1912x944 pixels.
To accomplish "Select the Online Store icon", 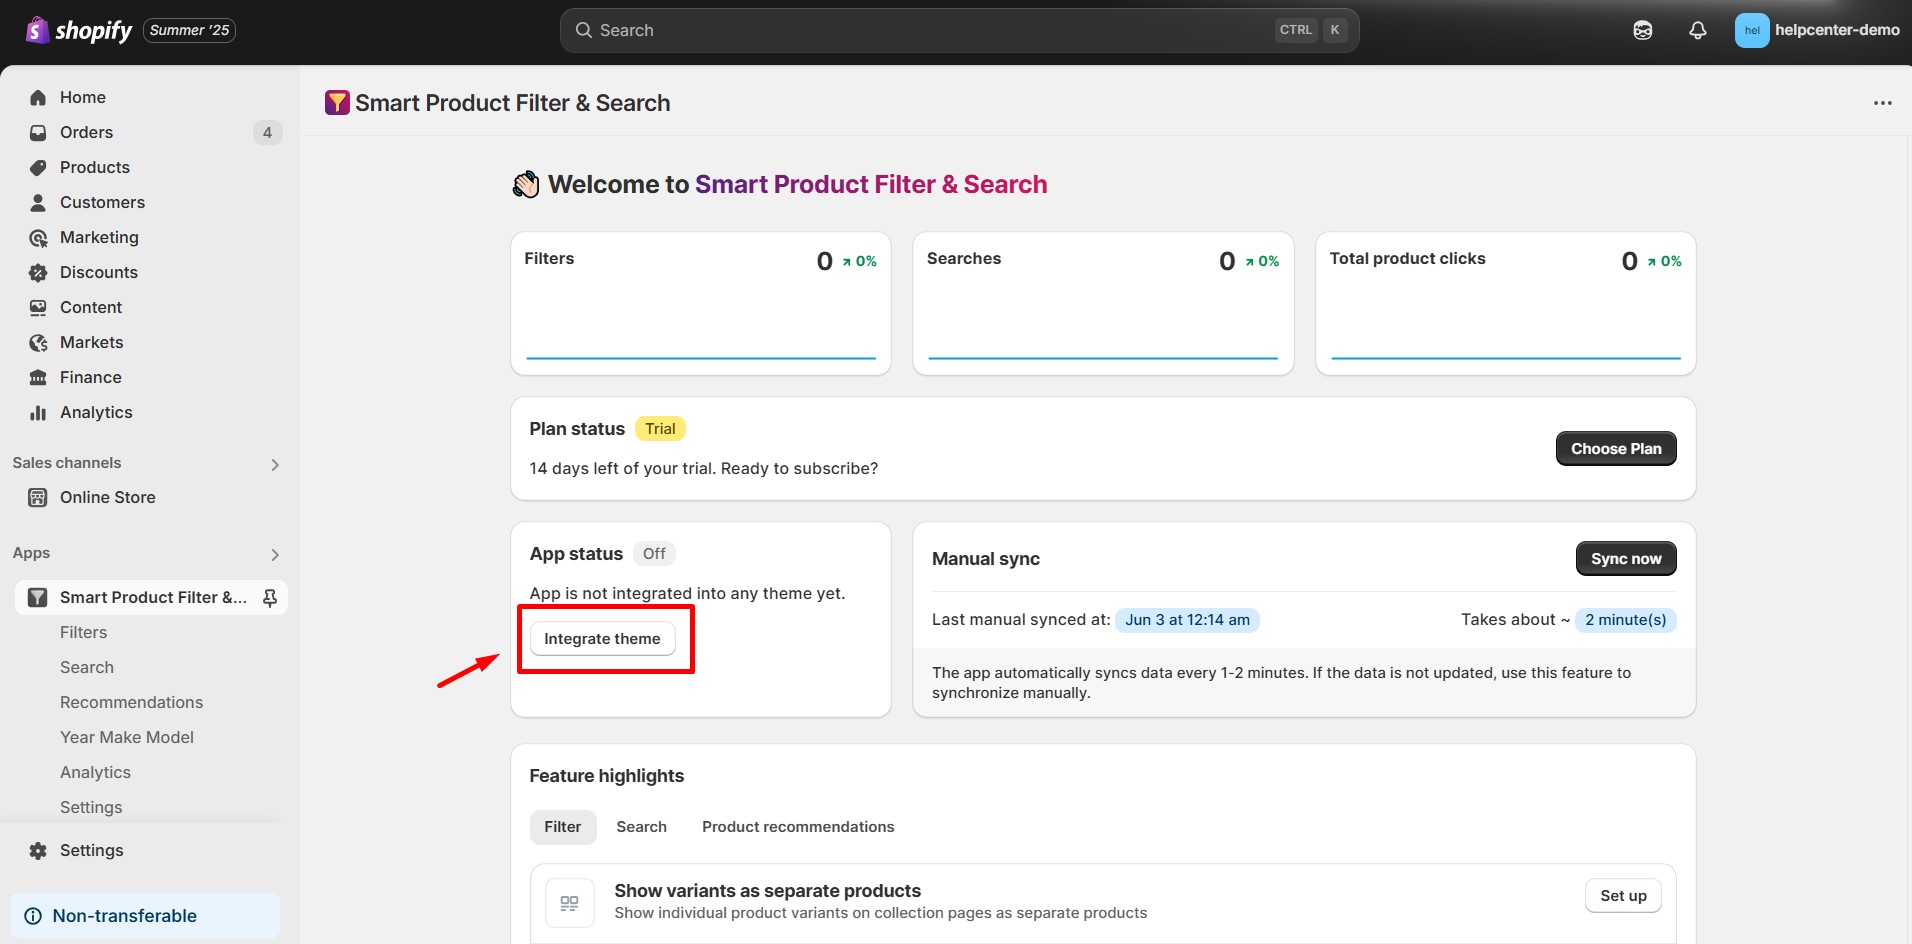I will [x=37, y=497].
